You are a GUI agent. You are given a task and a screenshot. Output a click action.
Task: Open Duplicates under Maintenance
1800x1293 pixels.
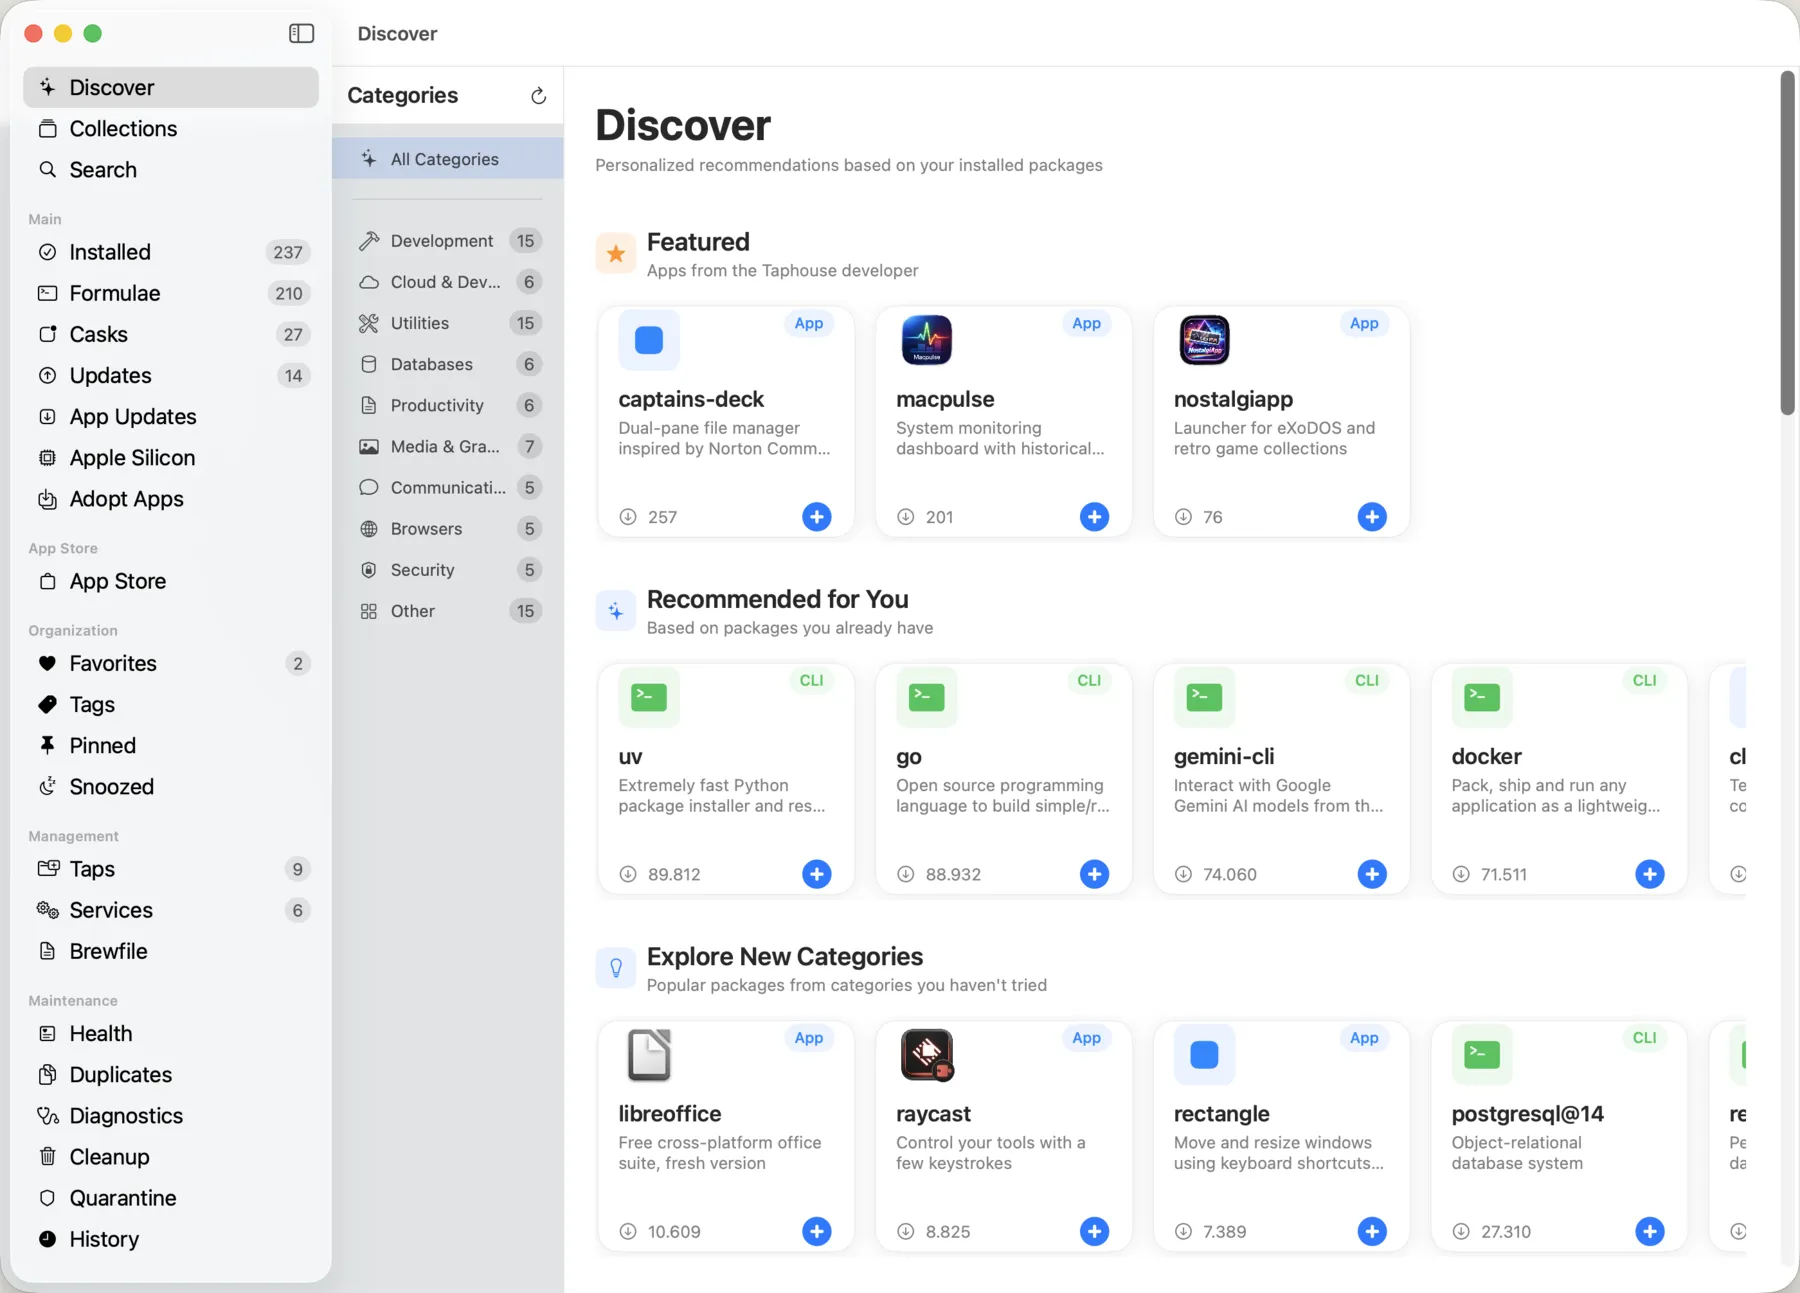coord(171,1075)
